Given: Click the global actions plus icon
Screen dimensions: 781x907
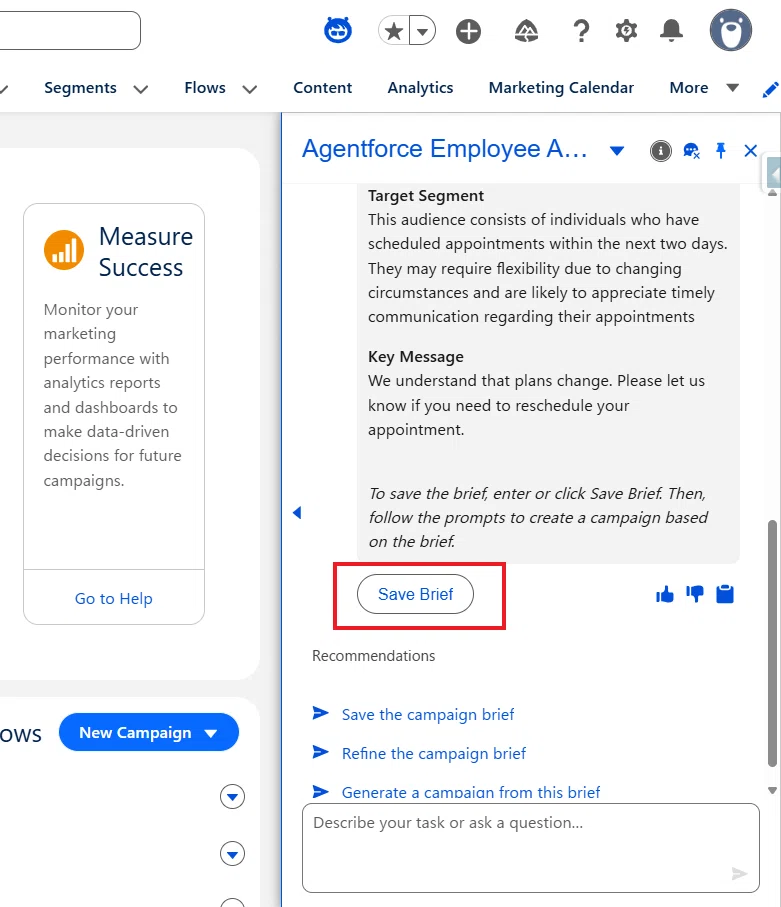Looking at the screenshot, I should pos(468,31).
